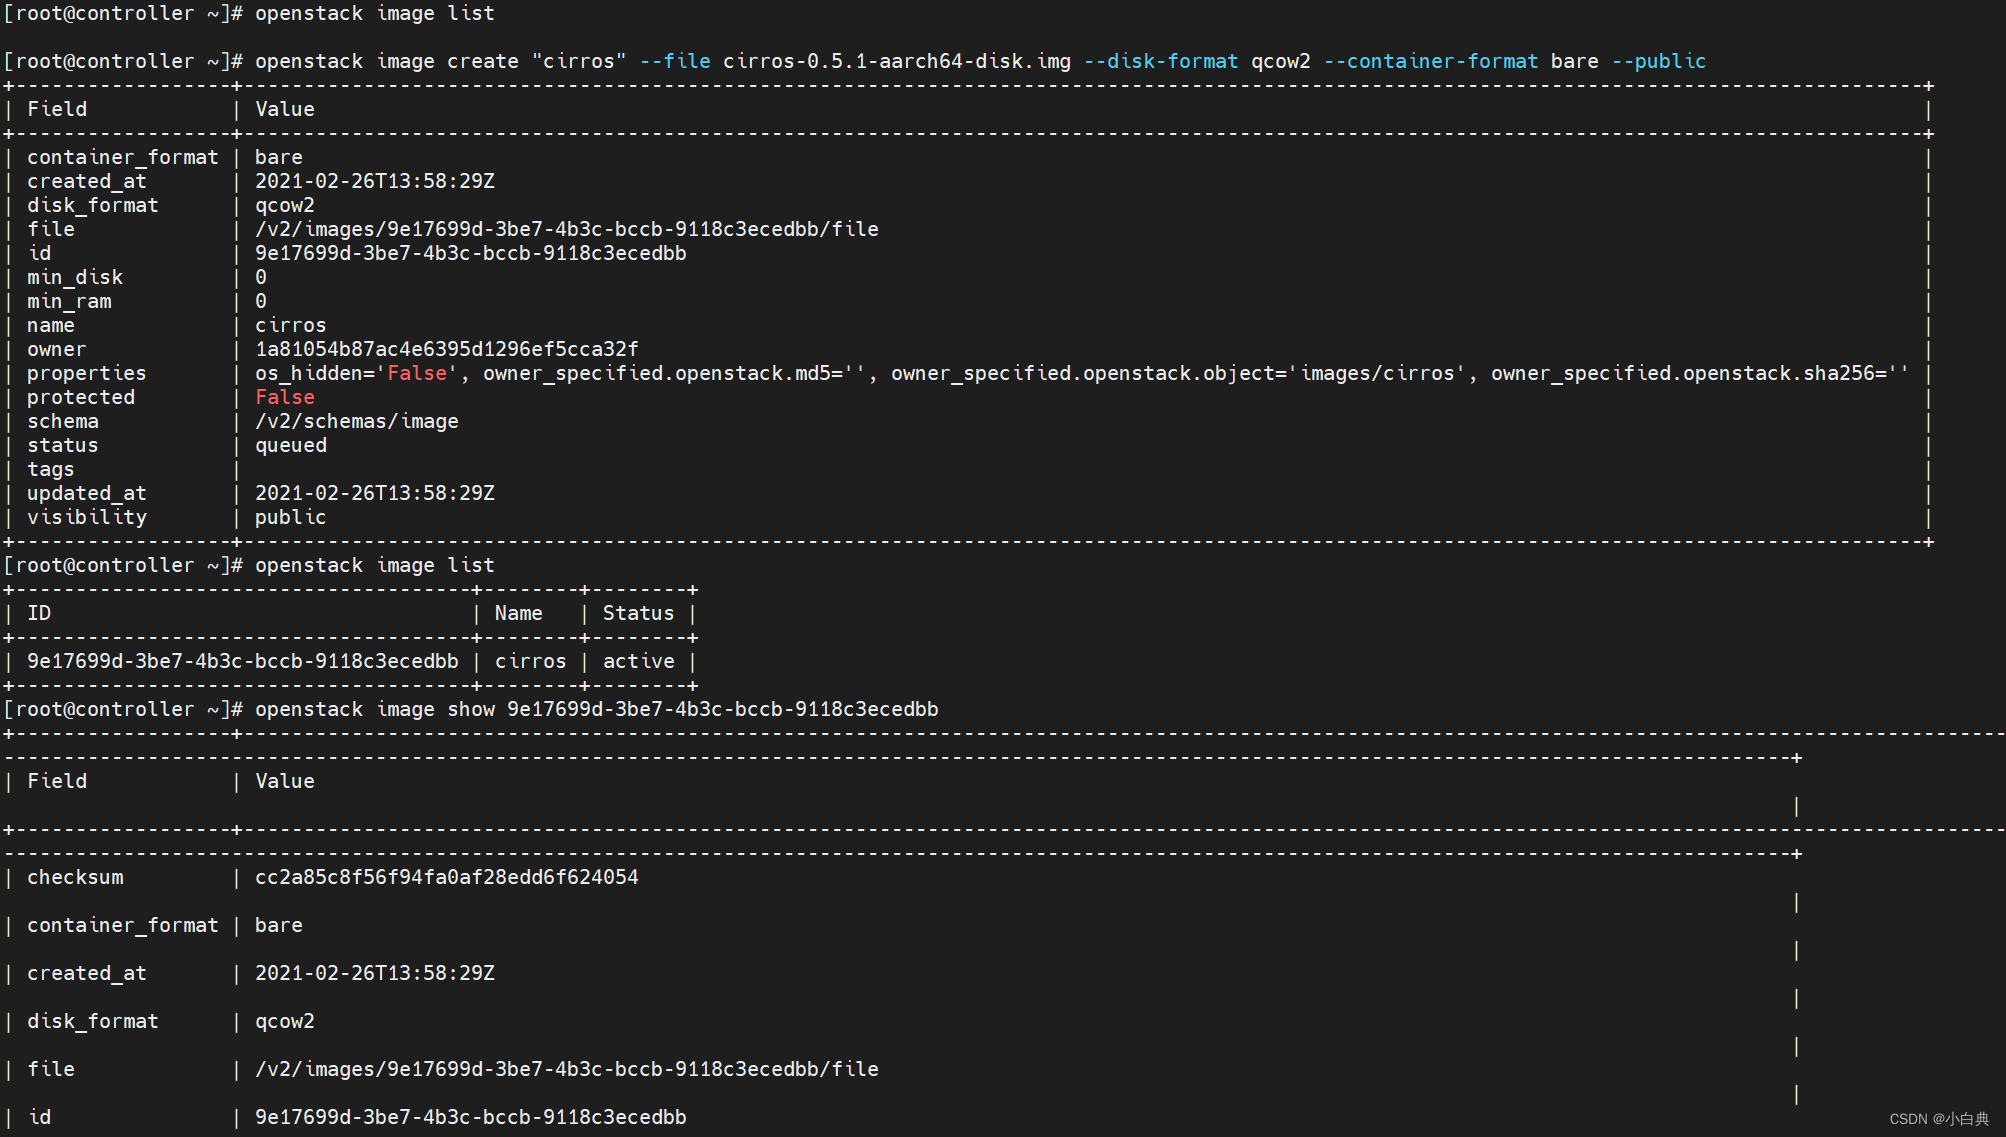The image size is (2006, 1137).
Task: Click the 'active' status cell
Action: click(x=639, y=662)
